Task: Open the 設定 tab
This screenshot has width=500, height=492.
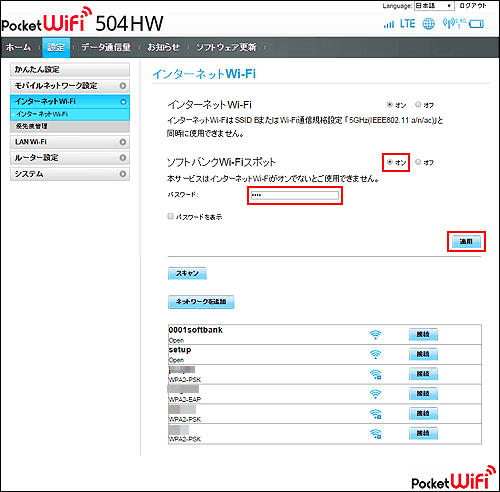Action: click(56, 47)
